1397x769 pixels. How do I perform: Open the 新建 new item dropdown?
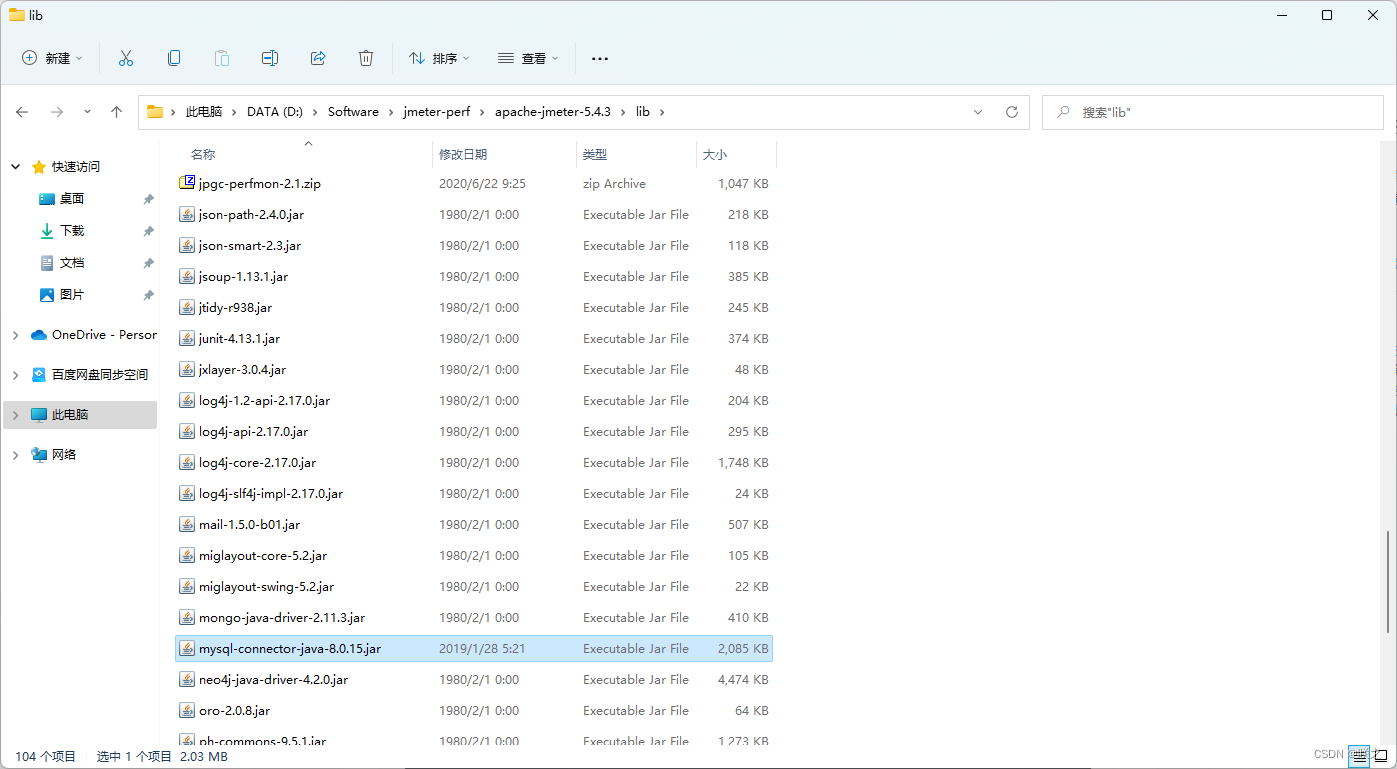pyautogui.click(x=53, y=58)
